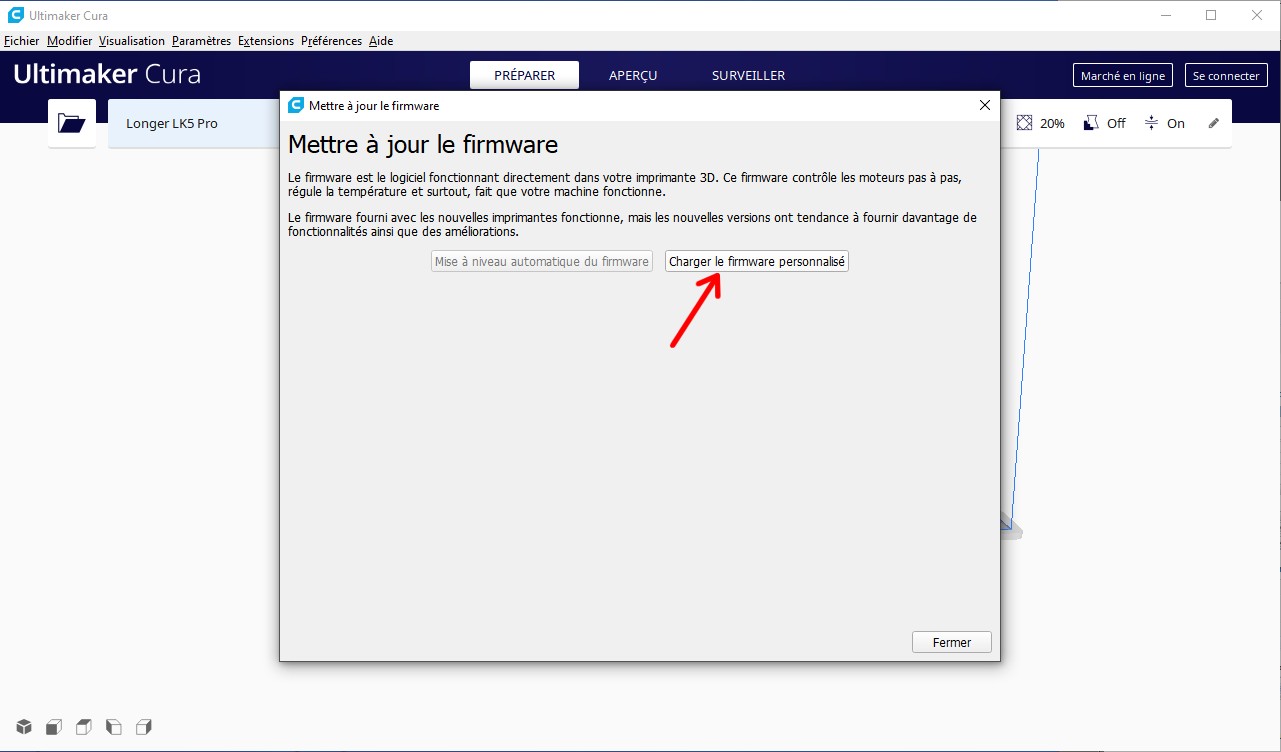1281x752 pixels.
Task: Click the Mettre à jour le firmware heading
Action: pos(423,145)
